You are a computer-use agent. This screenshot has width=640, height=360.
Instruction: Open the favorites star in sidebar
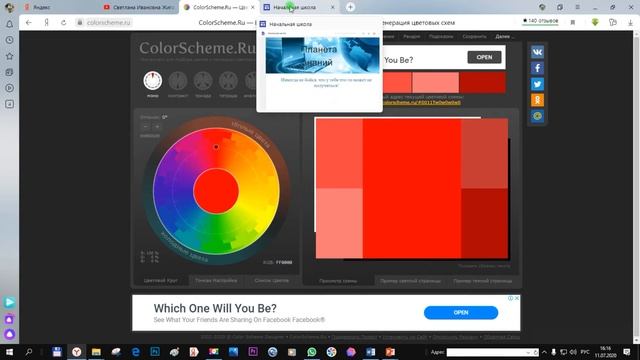9,56
